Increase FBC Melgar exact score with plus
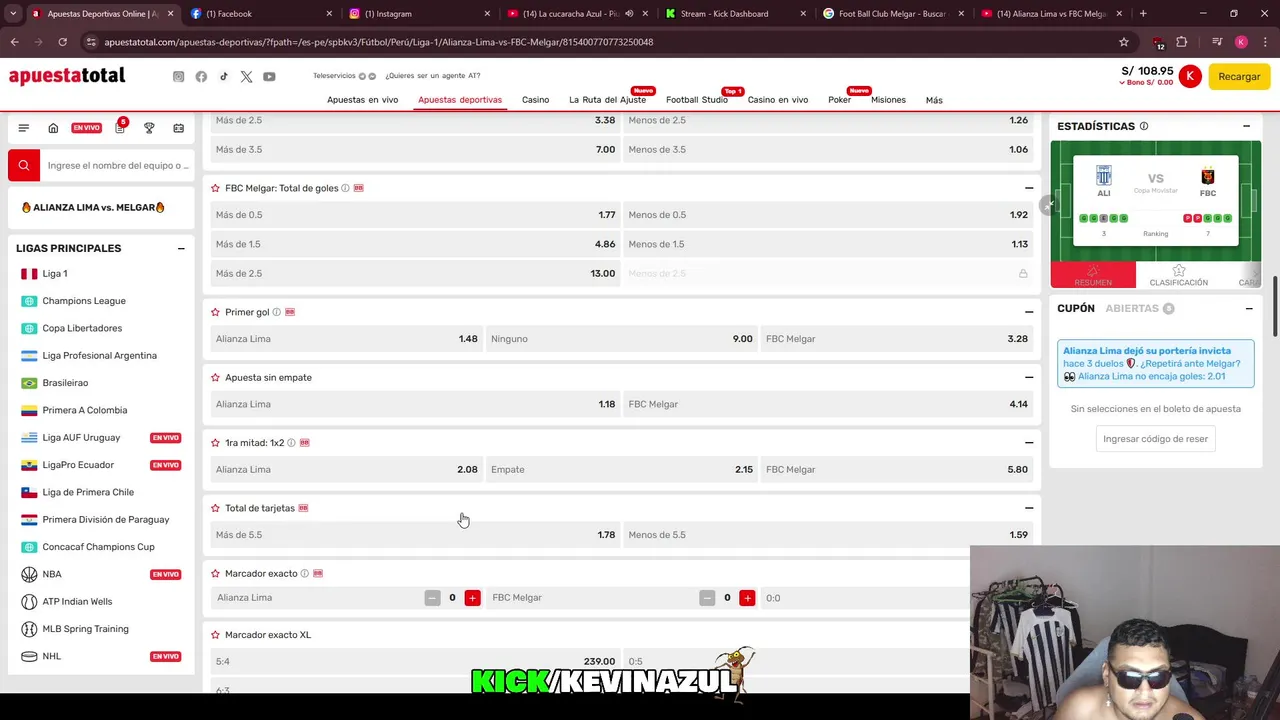Viewport: 1280px width, 720px height. click(747, 598)
